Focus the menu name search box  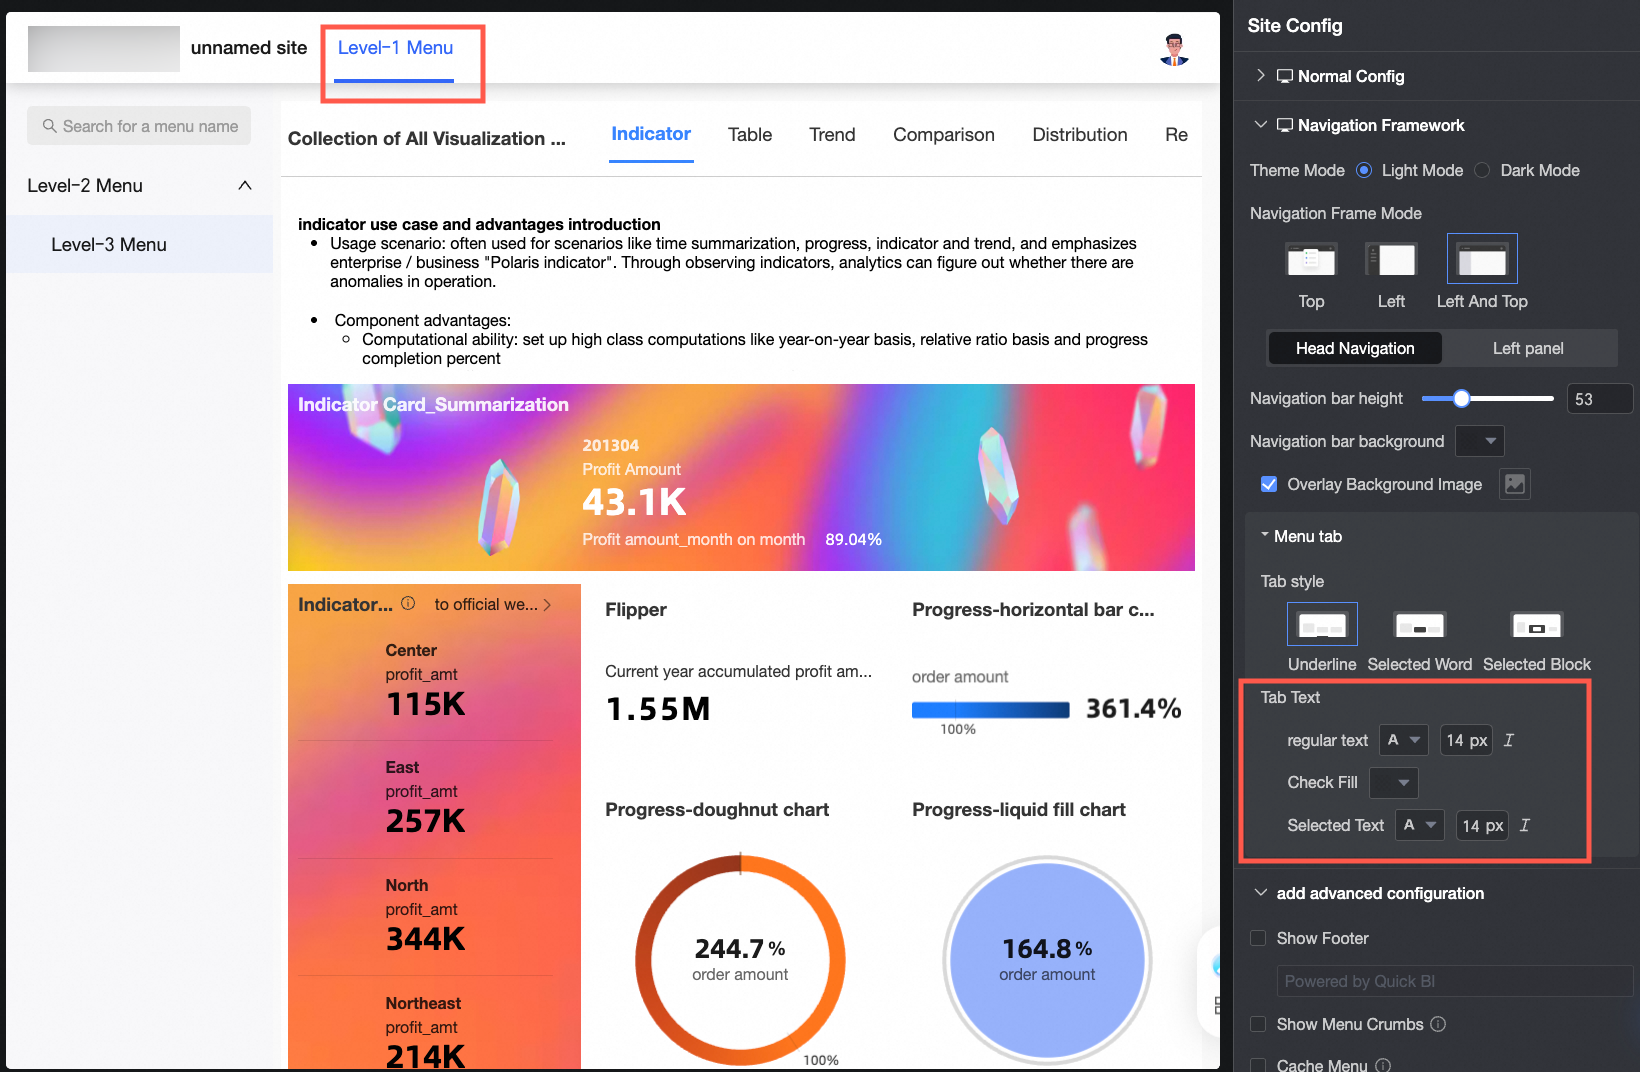tap(139, 126)
